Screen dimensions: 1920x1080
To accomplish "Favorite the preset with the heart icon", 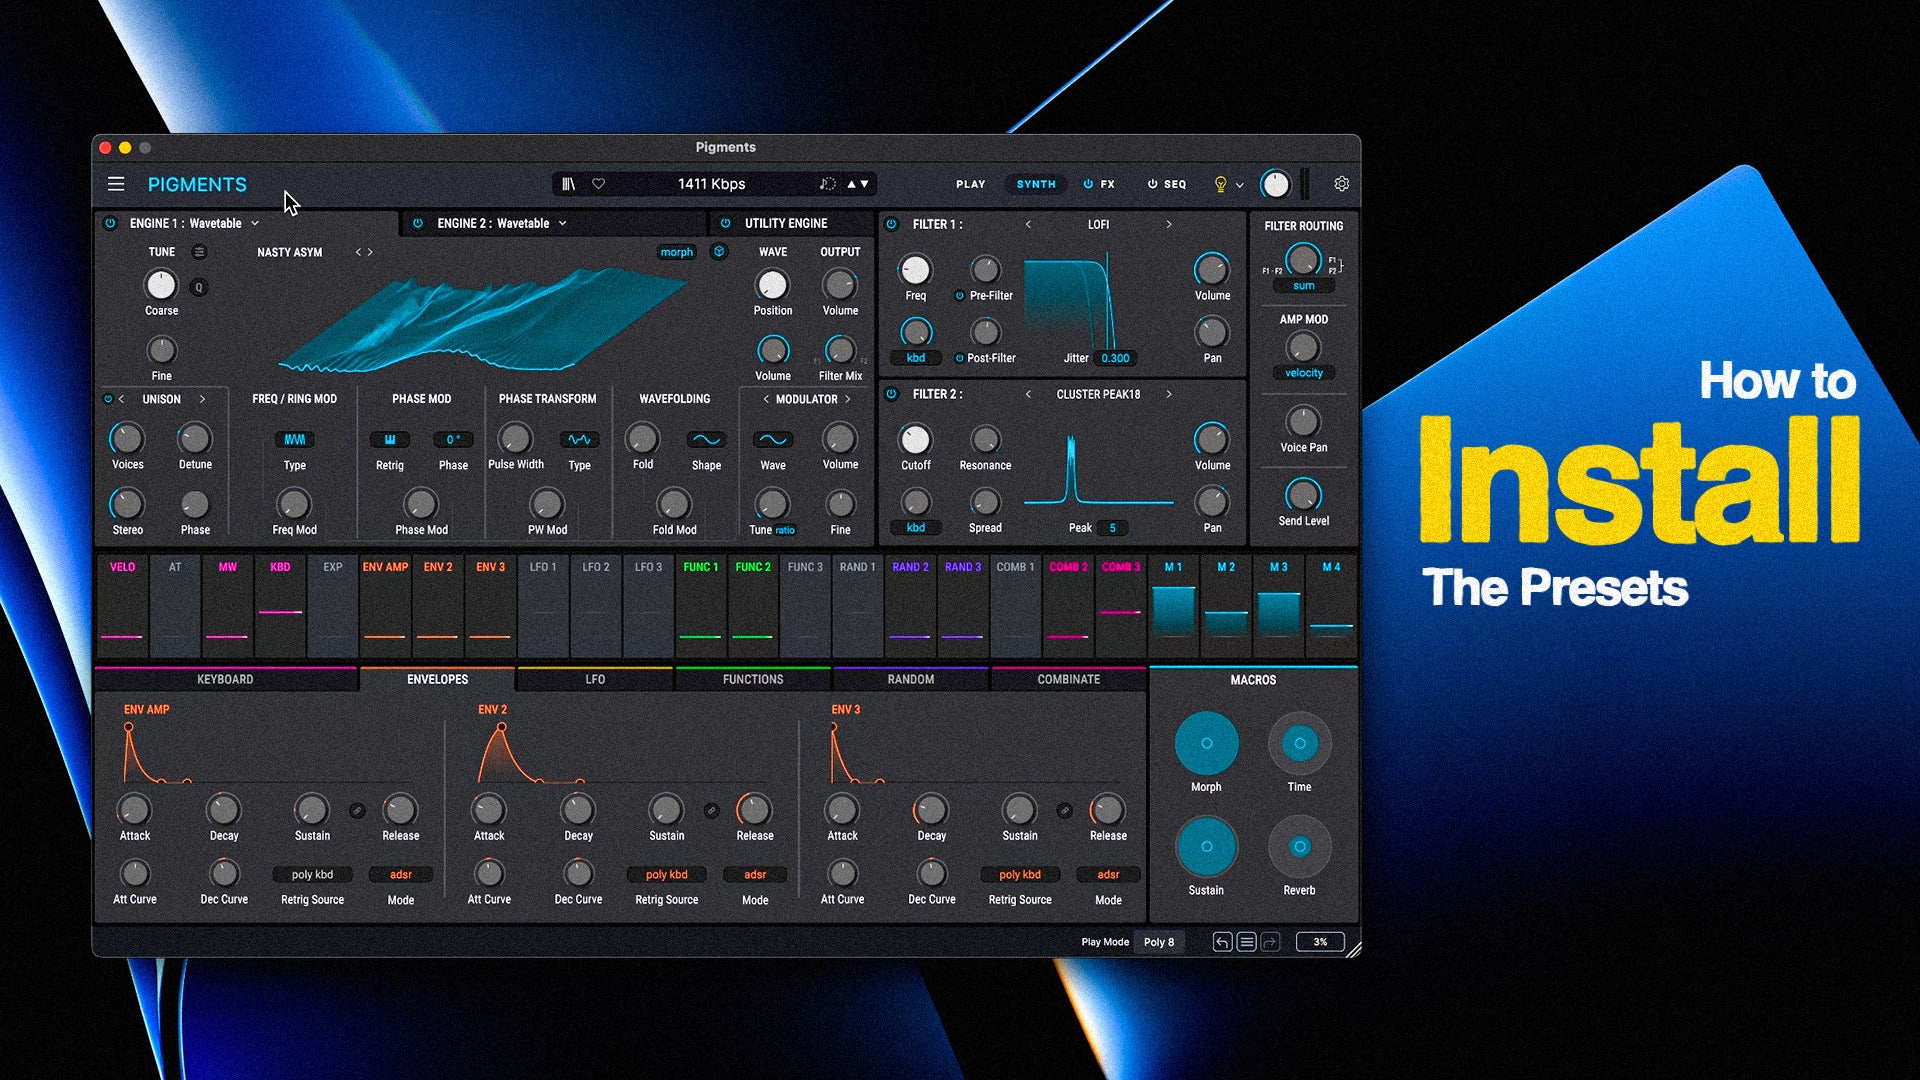I will click(x=598, y=184).
